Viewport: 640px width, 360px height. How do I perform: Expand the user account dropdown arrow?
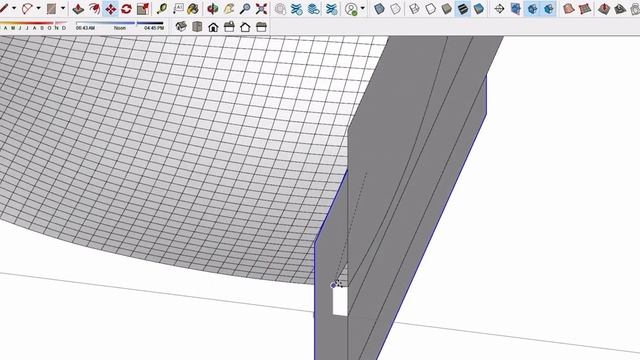coord(362,8)
